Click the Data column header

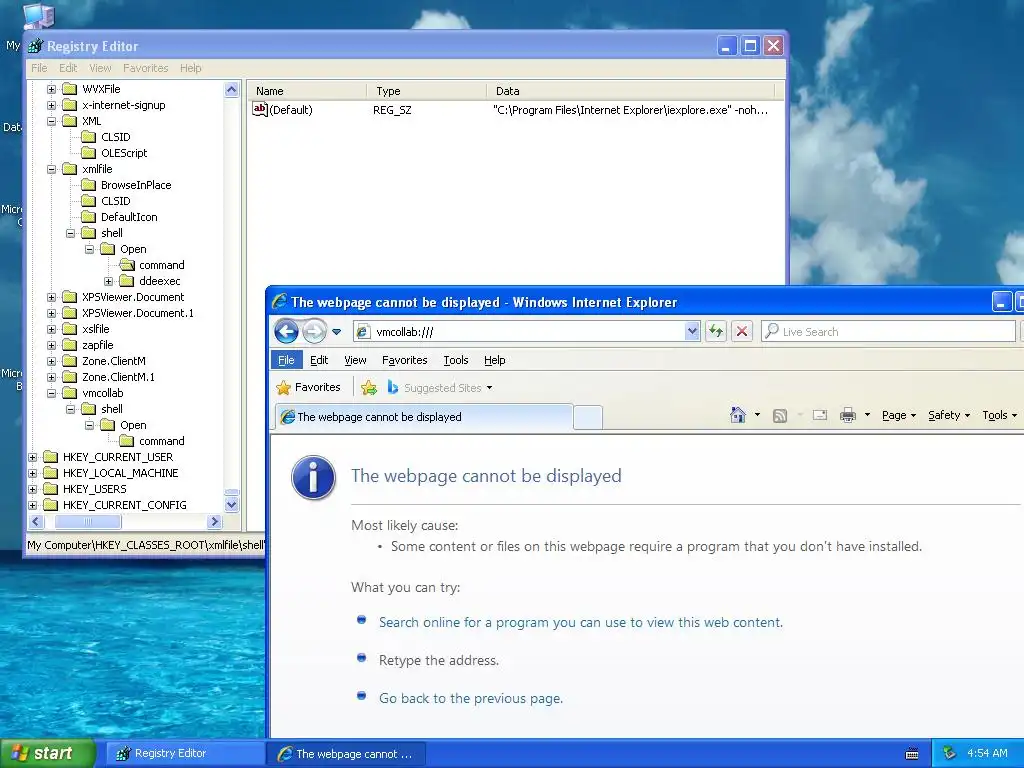631,91
